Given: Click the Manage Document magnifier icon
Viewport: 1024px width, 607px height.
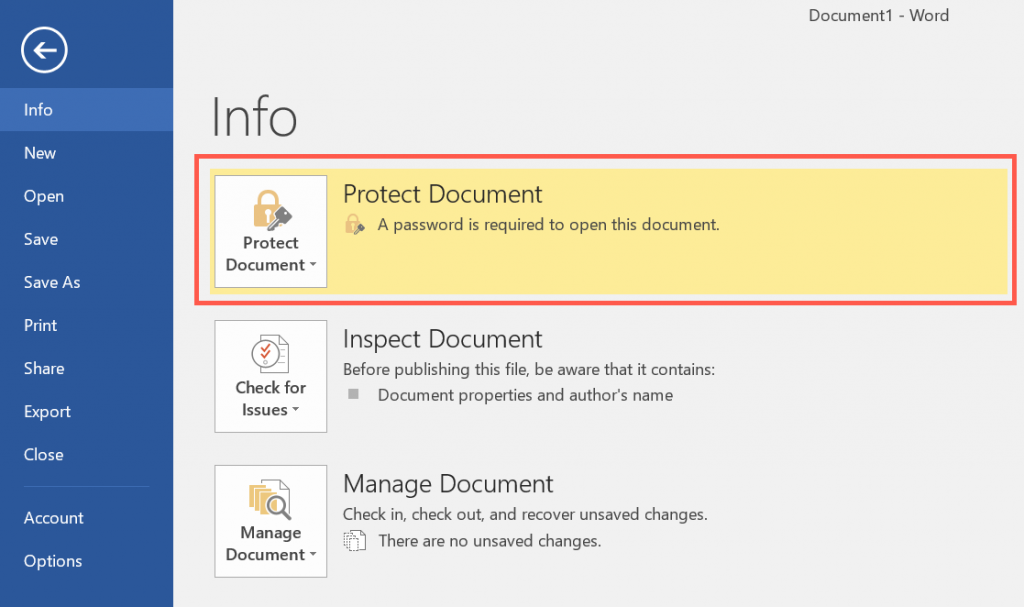Looking at the screenshot, I should [270, 500].
